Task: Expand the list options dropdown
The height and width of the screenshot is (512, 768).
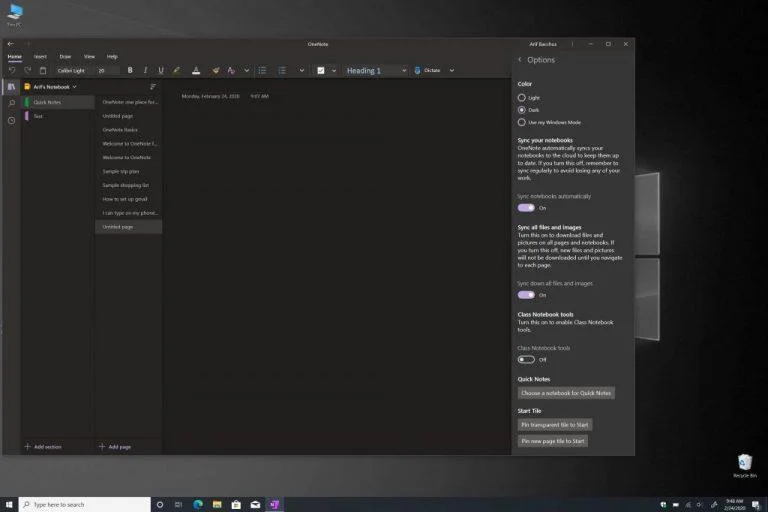Action: click(x=302, y=71)
